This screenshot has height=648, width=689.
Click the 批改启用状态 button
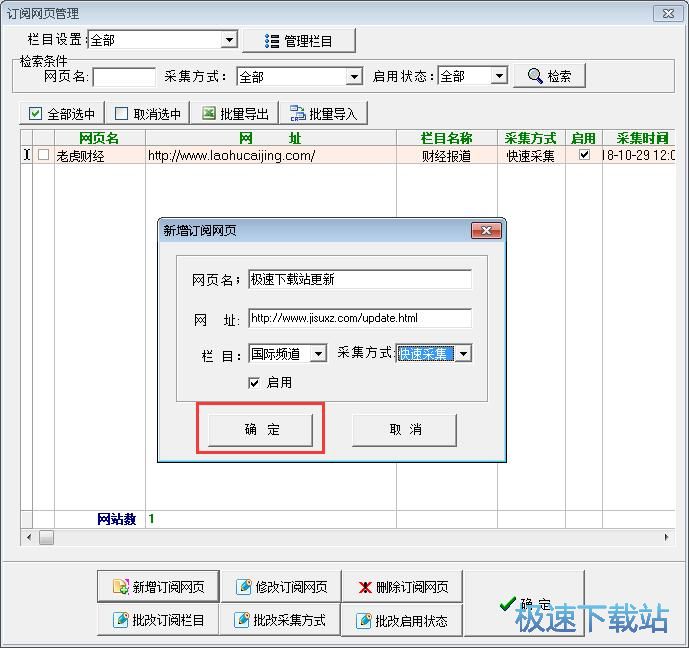pos(402,620)
